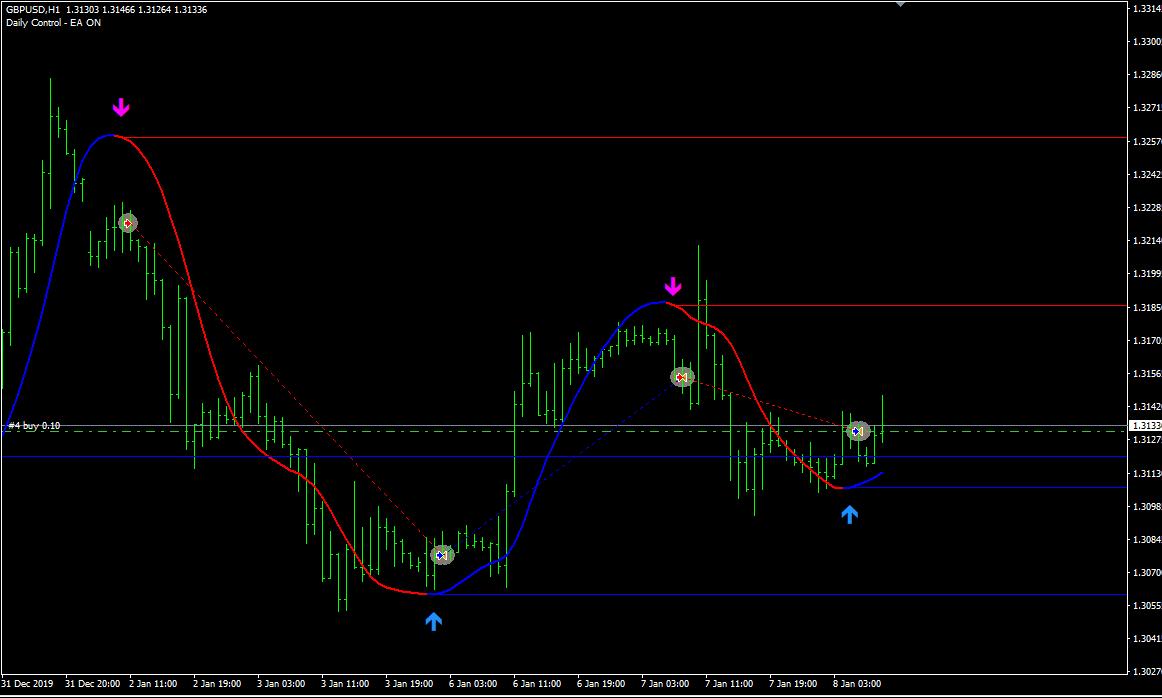Click the 1.3156 price scale label
Image resolution: width=1162 pixels, height=698 pixels.
pos(1146,373)
